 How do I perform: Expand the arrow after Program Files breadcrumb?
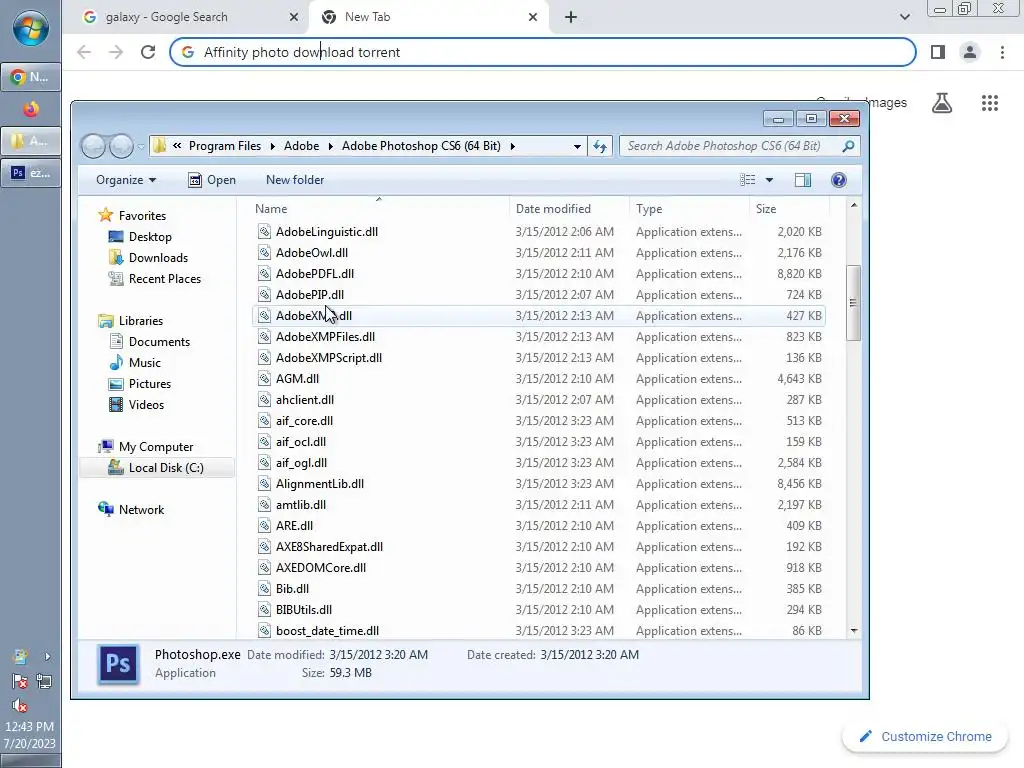pyautogui.click(x=272, y=146)
